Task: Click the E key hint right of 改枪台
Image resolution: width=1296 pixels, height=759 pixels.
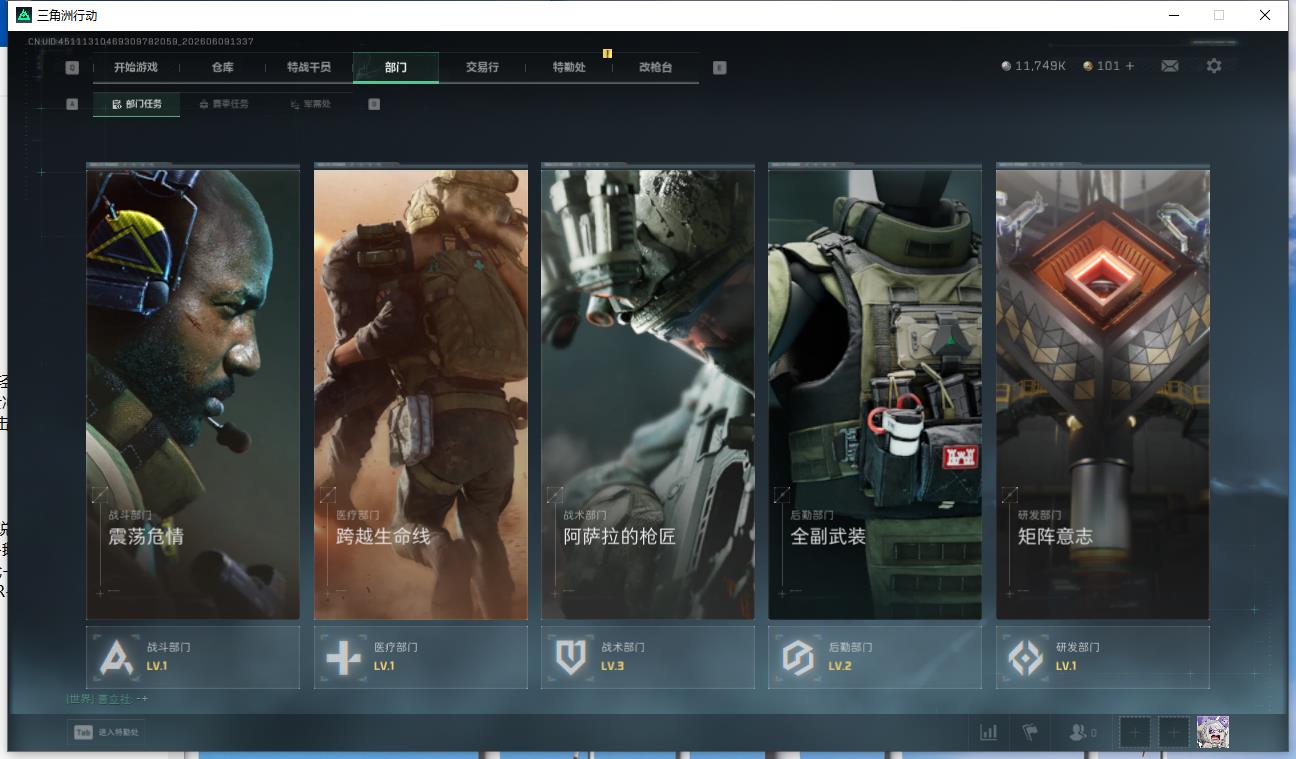Action: point(719,68)
